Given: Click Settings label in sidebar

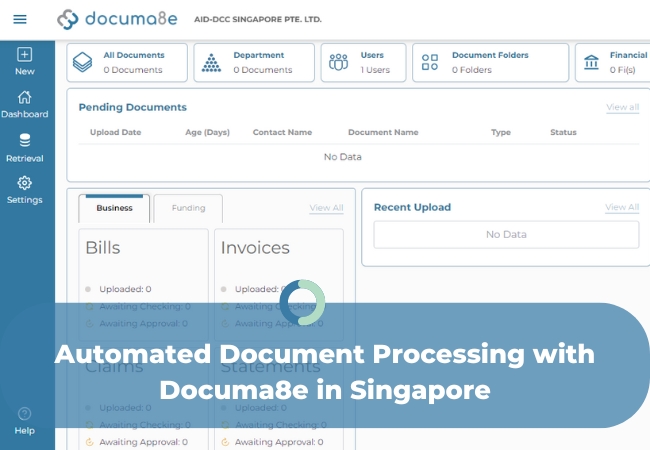Looking at the screenshot, I should point(24,200).
